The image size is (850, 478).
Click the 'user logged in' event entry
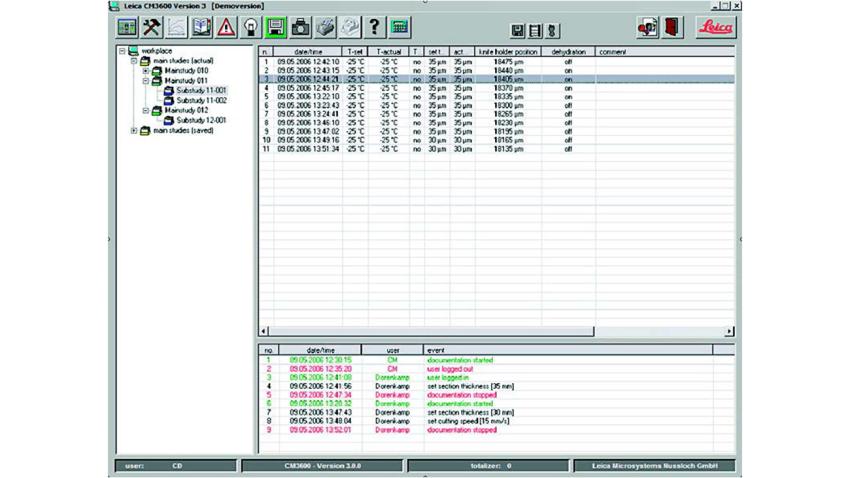[x=448, y=378]
